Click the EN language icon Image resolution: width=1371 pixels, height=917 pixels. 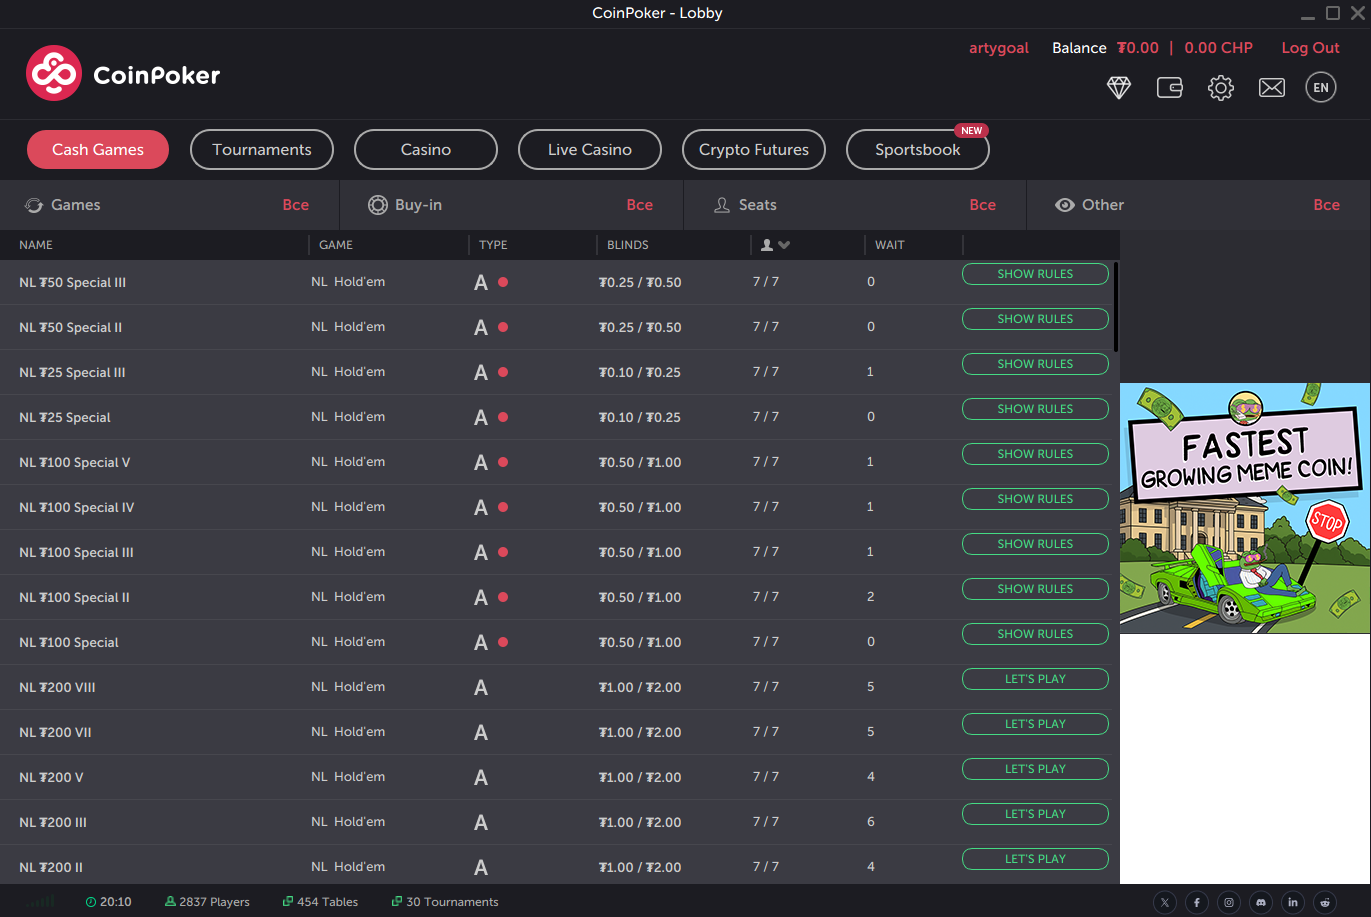[x=1320, y=87]
